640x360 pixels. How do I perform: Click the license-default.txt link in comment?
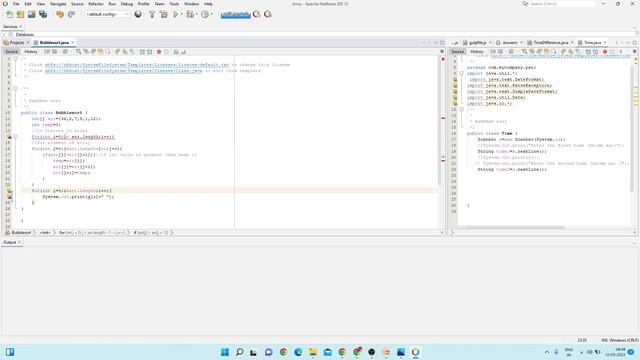coord(137,65)
